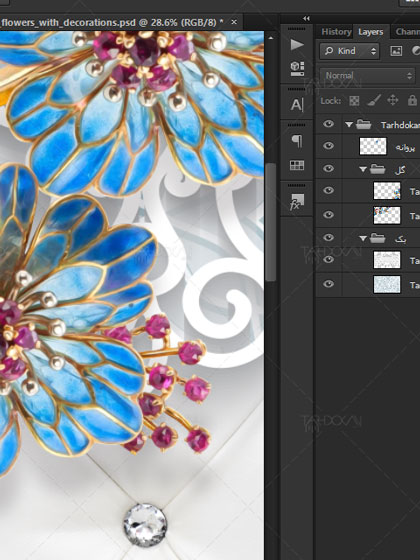
Task: Select the Layers tab
Action: pyautogui.click(x=371, y=32)
